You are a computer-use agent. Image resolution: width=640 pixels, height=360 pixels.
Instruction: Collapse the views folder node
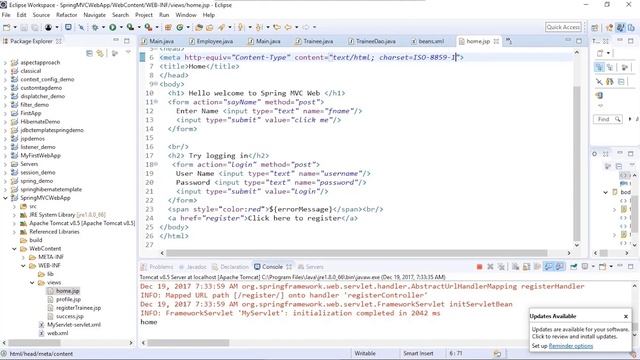32,282
